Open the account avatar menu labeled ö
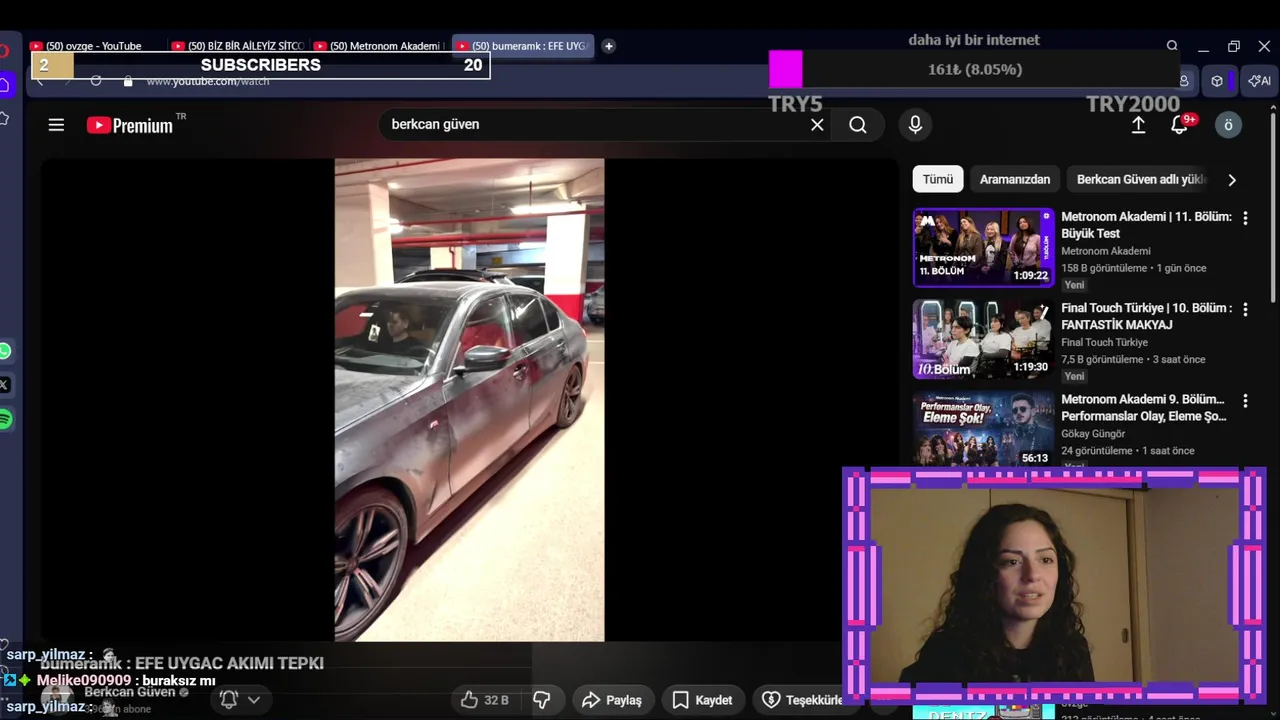Viewport: 1280px width, 720px height. (1228, 125)
